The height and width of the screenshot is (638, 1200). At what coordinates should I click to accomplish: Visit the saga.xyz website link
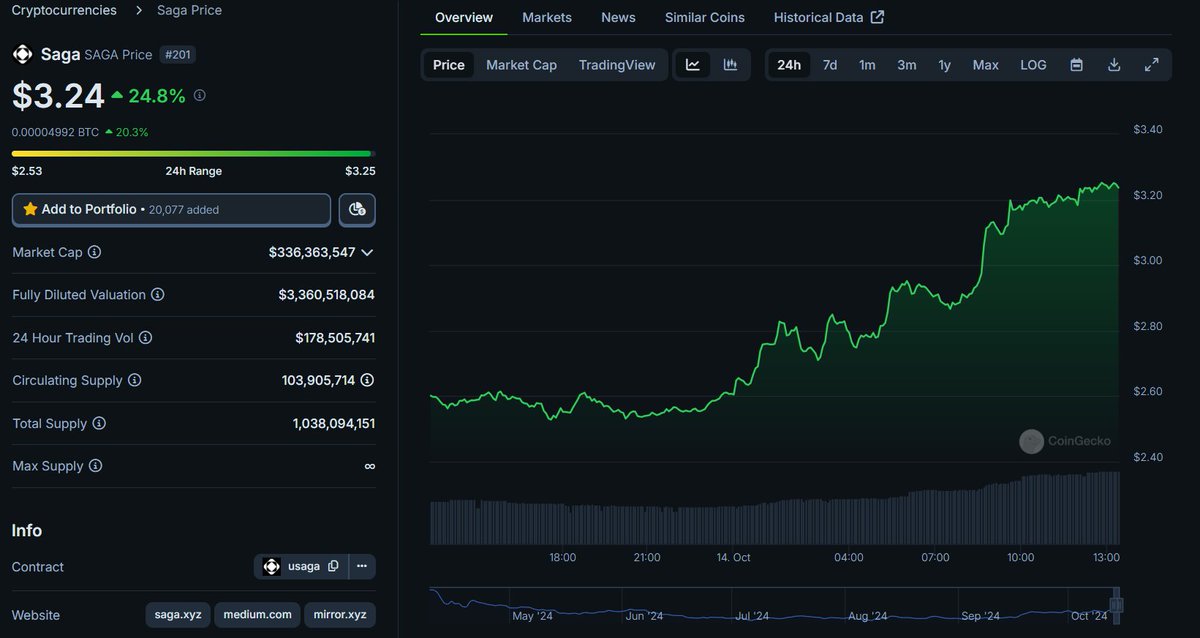177,614
